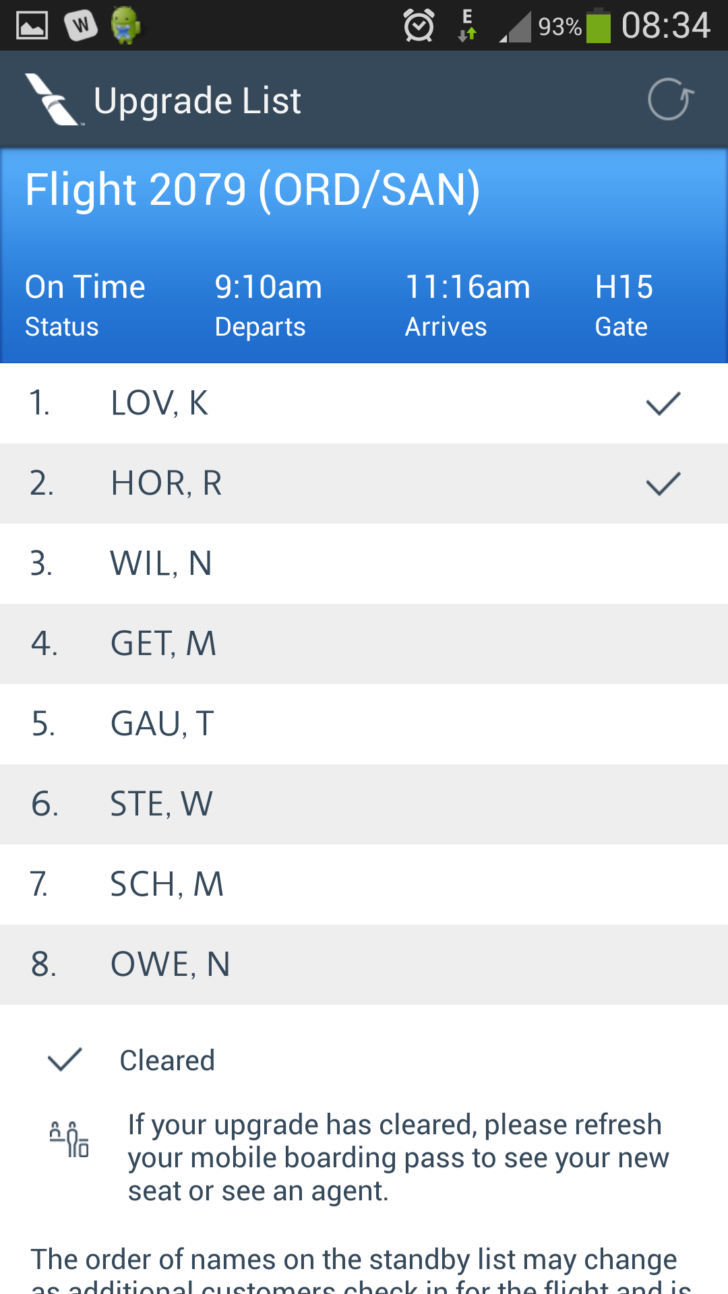Select passenger GET, M row

coord(364,644)
